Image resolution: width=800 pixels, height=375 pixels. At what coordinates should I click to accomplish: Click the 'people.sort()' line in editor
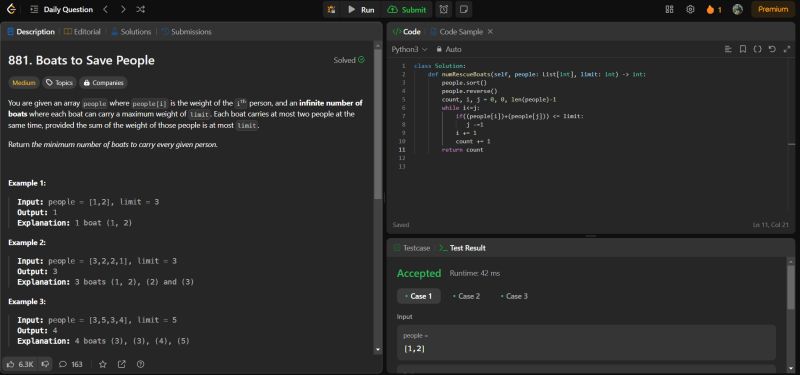click(x=464, y=83)
